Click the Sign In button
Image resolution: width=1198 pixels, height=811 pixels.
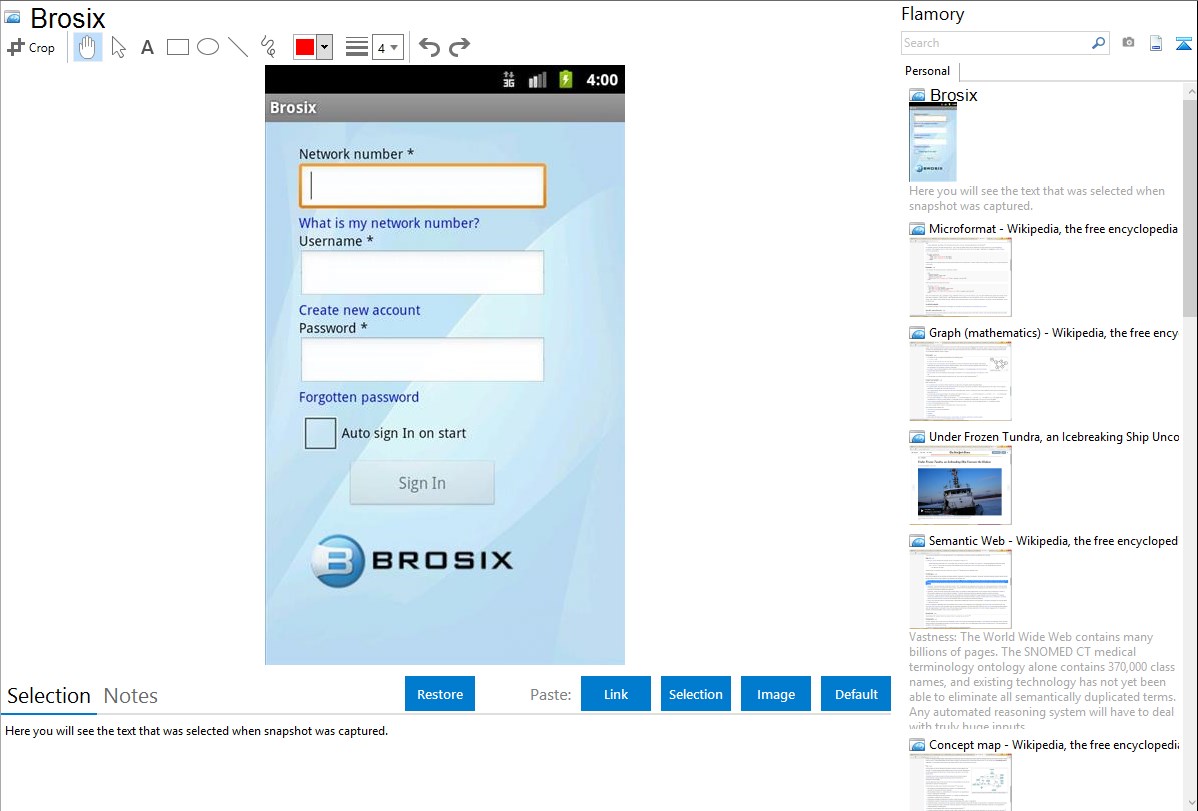422,483
